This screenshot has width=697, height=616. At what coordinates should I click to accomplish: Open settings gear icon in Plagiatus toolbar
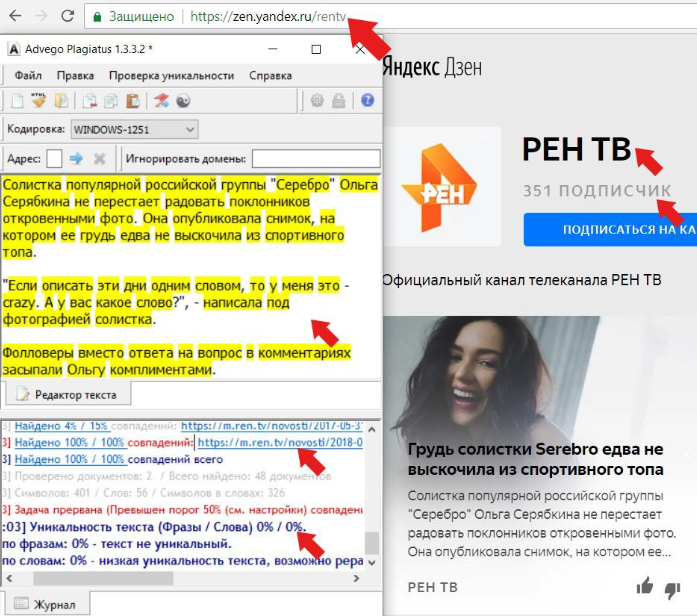click(317, 100)
